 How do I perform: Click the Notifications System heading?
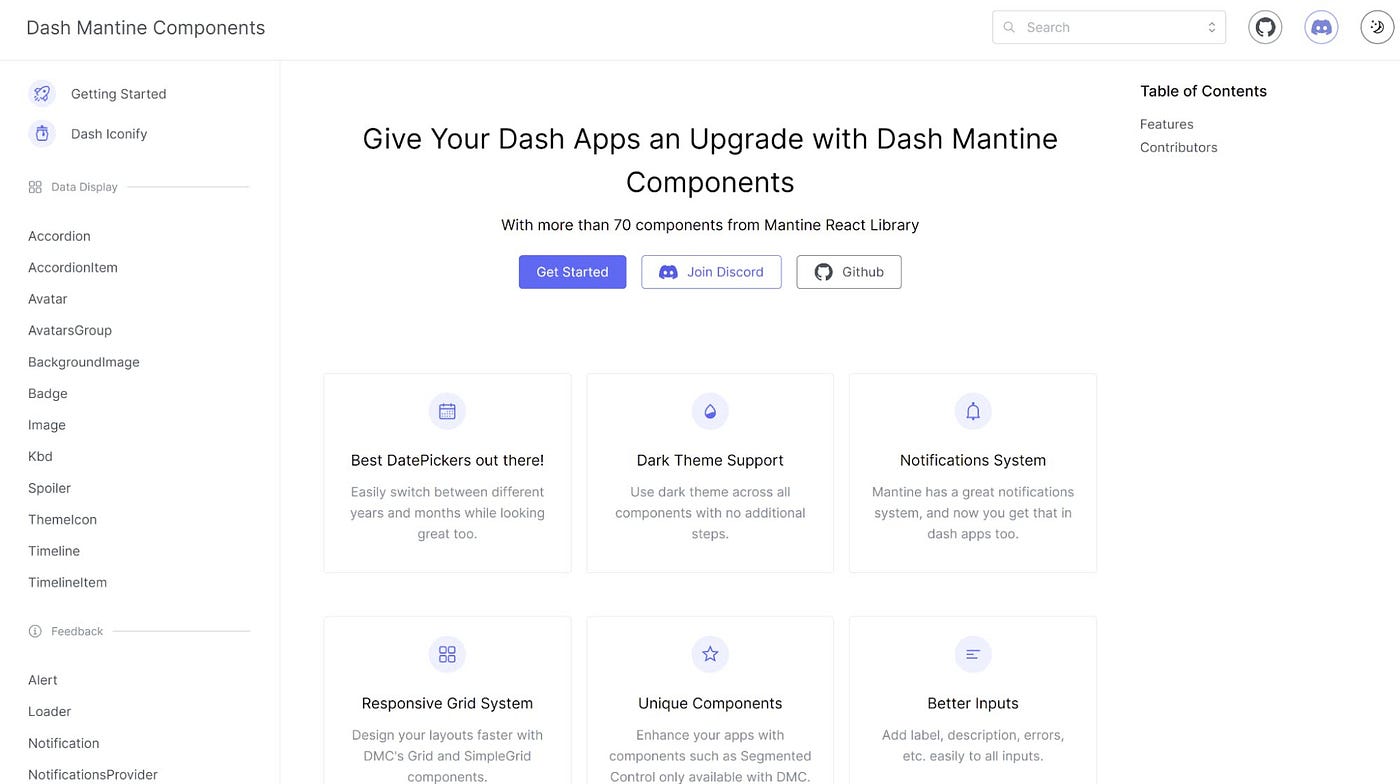(x=973, y=460)
